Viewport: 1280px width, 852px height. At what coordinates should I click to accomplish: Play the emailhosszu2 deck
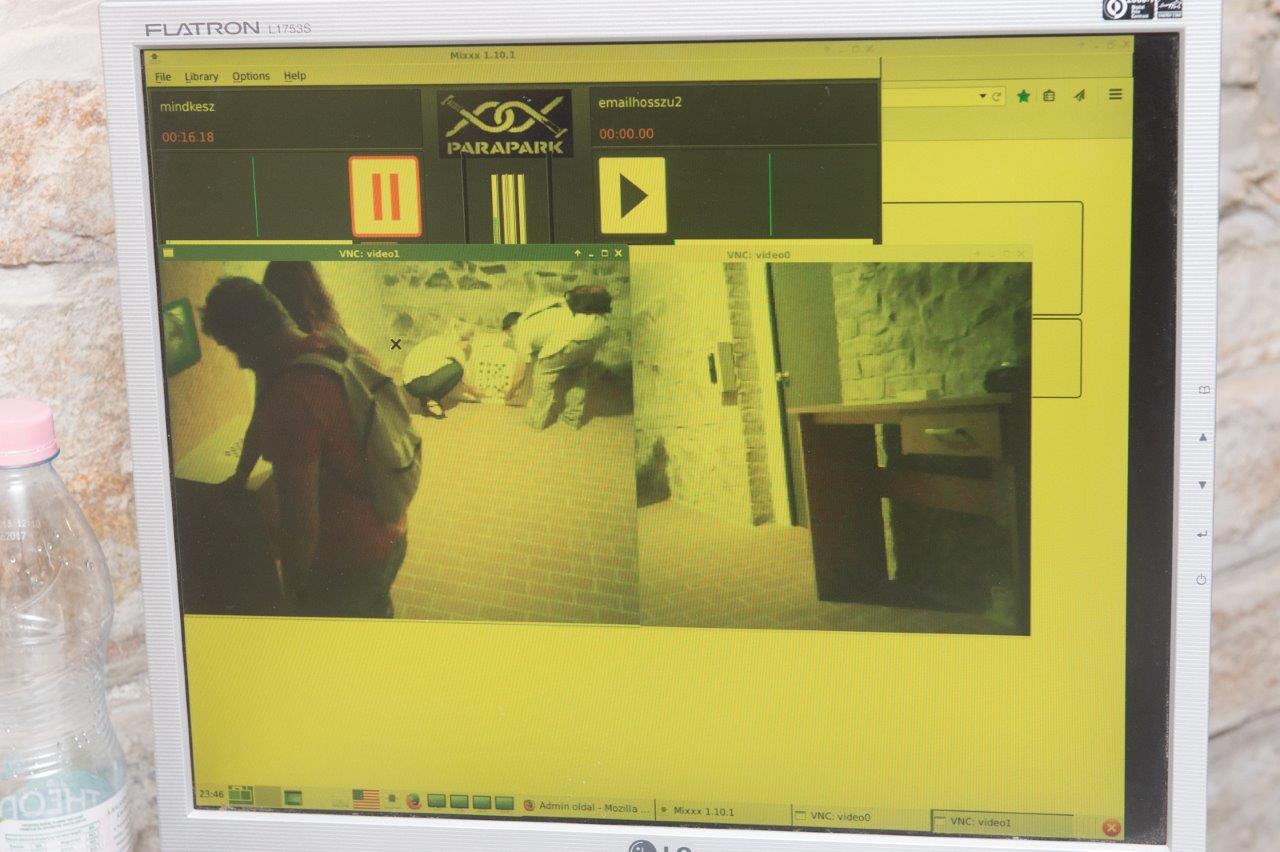click(x=632, y=195)
